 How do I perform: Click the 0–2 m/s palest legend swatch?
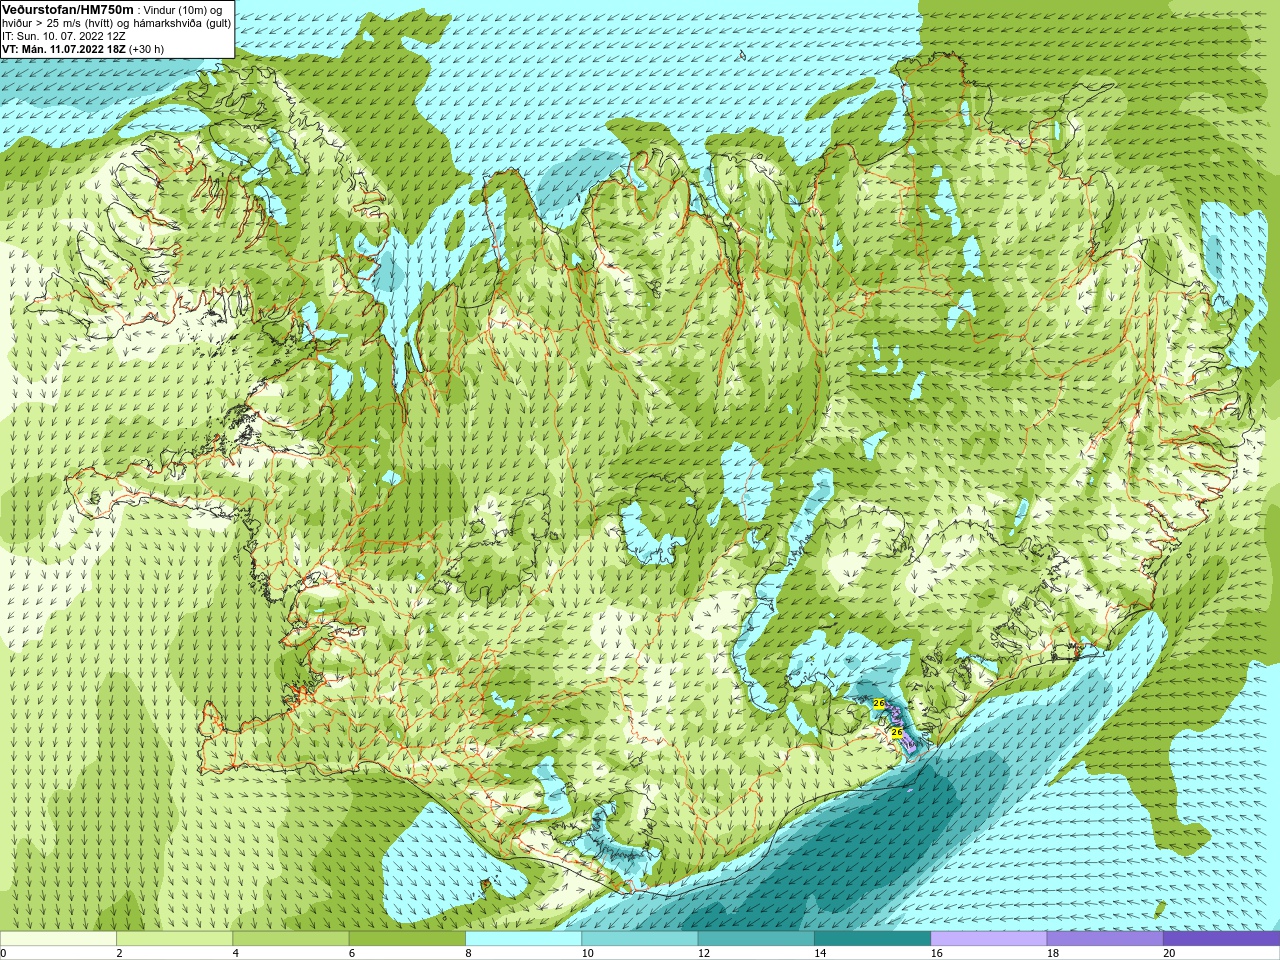58,939
